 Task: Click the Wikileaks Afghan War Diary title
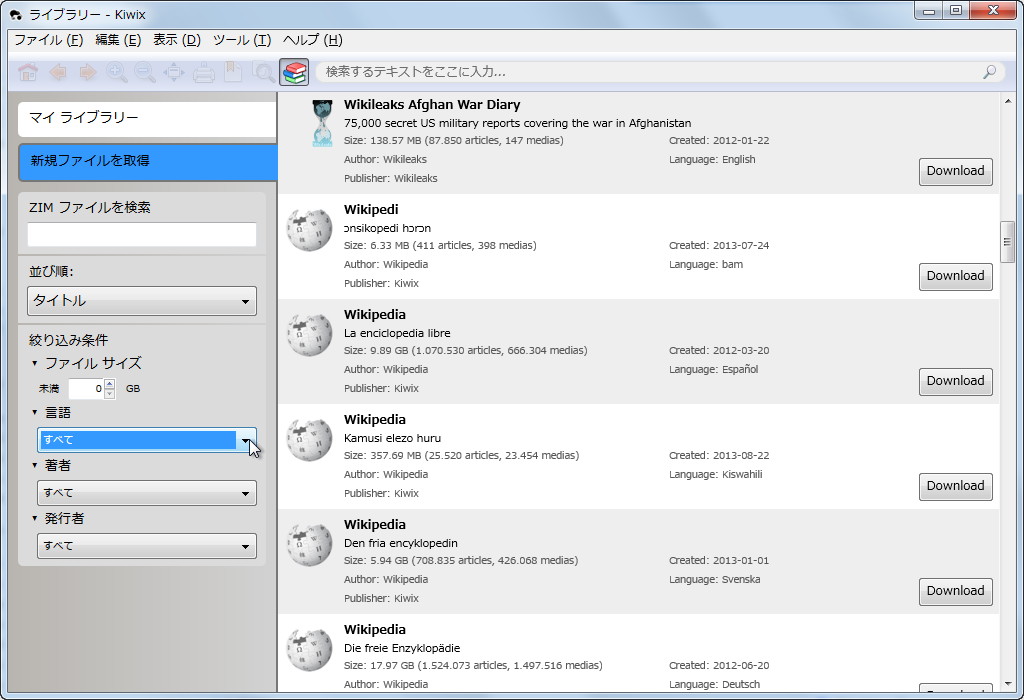tap(432, 104)
